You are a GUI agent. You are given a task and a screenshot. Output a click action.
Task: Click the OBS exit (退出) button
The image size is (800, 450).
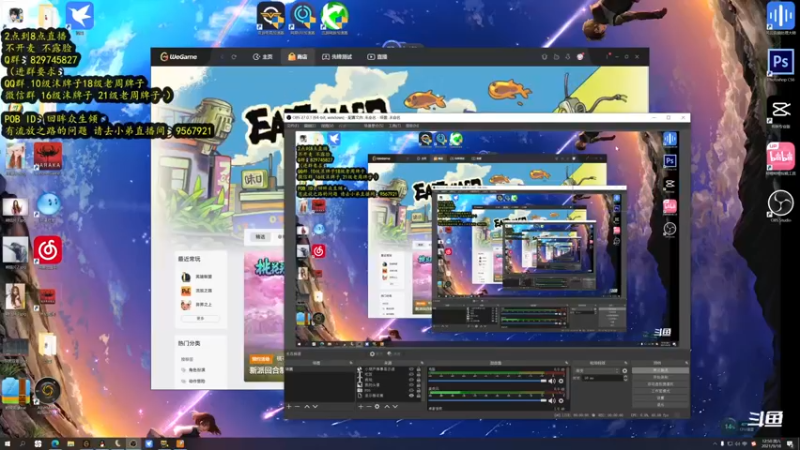click(x=660, y=405)
